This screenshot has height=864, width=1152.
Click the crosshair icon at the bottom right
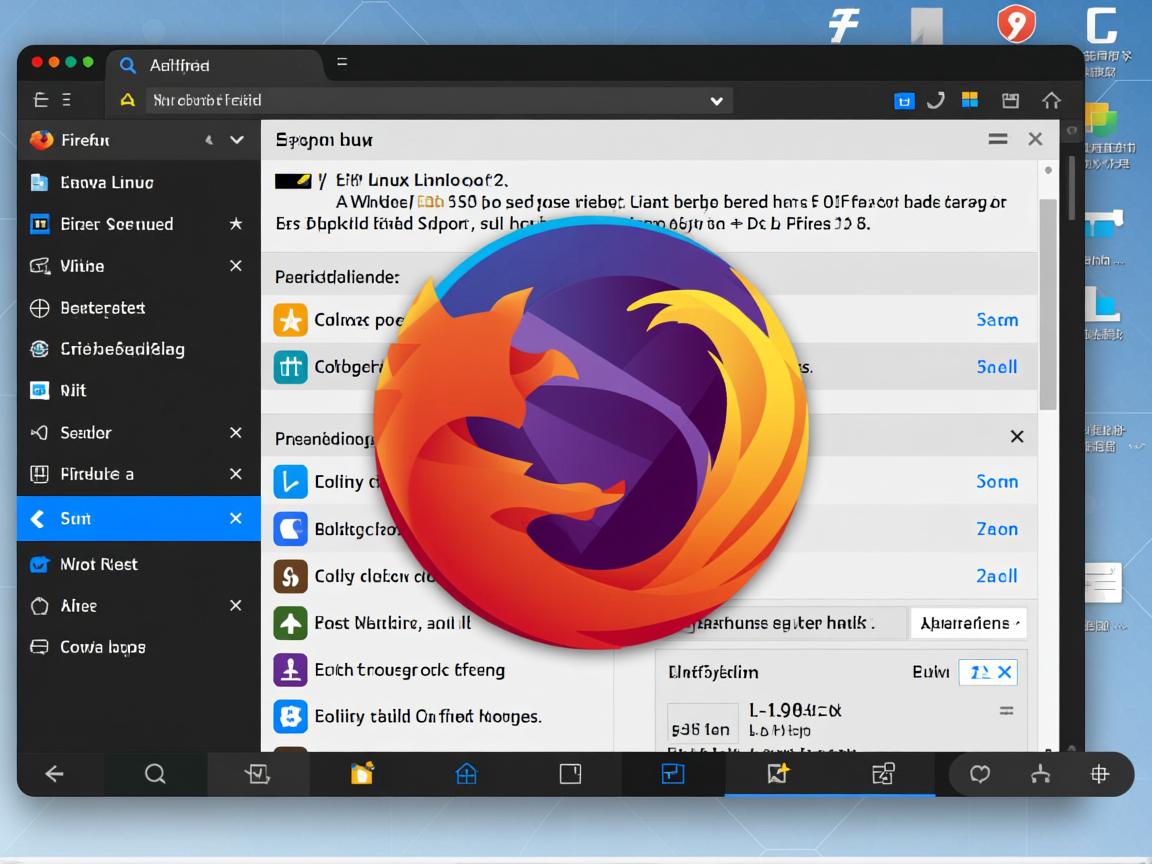(1100, 773)
